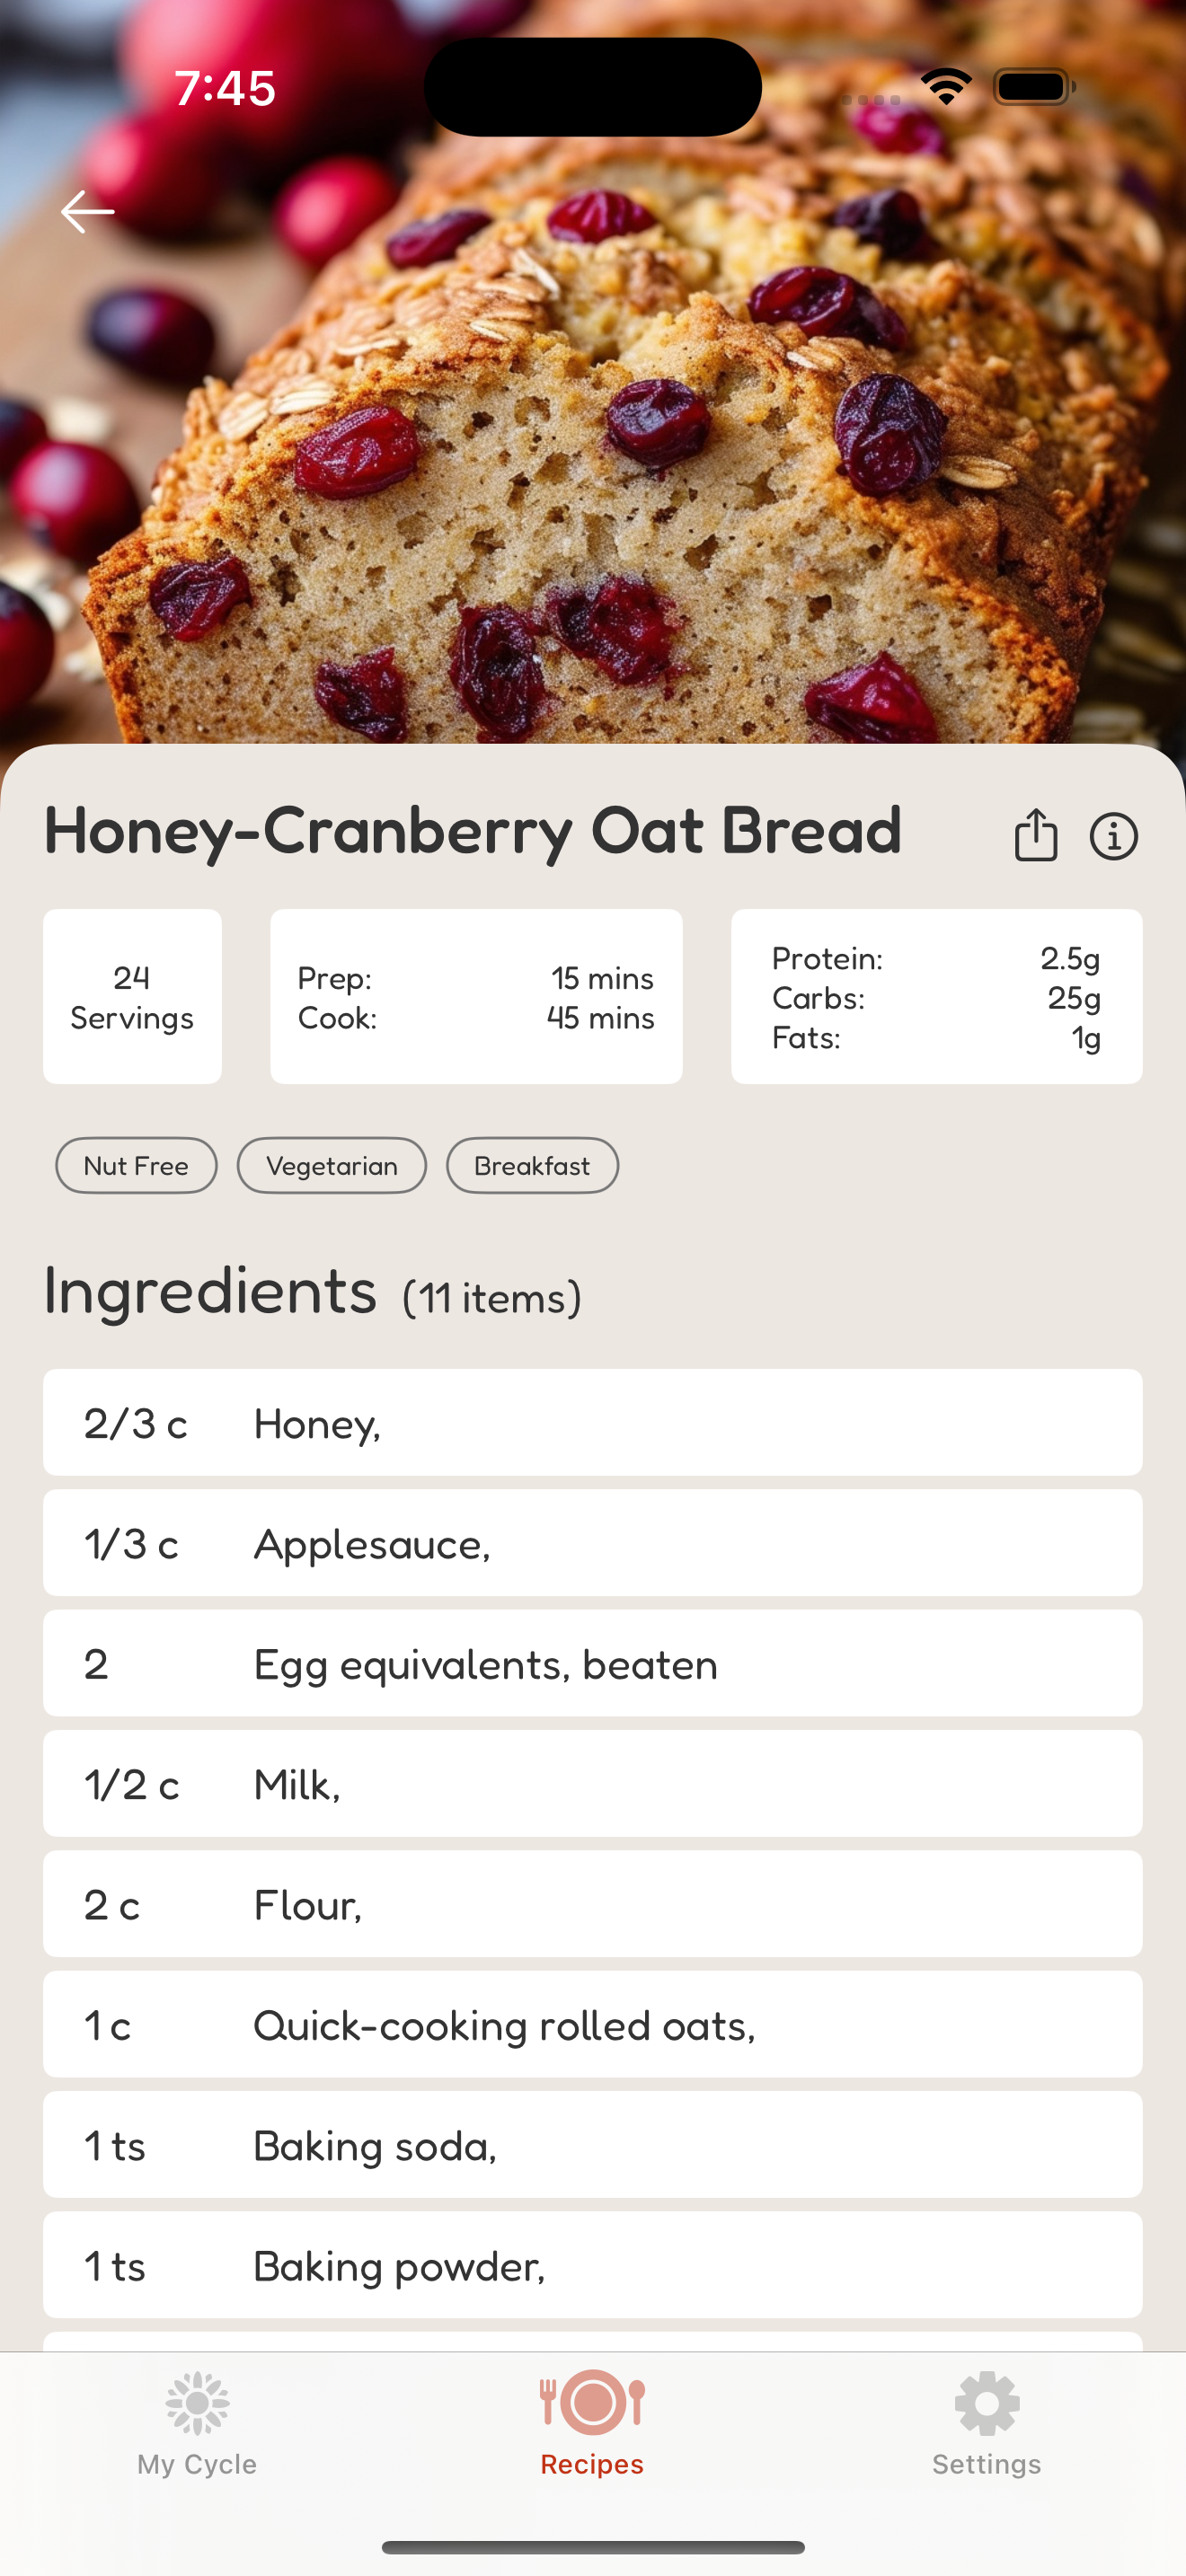
Task: Select the Baking soda ingredient row
Action: [x=592, y=2144]
